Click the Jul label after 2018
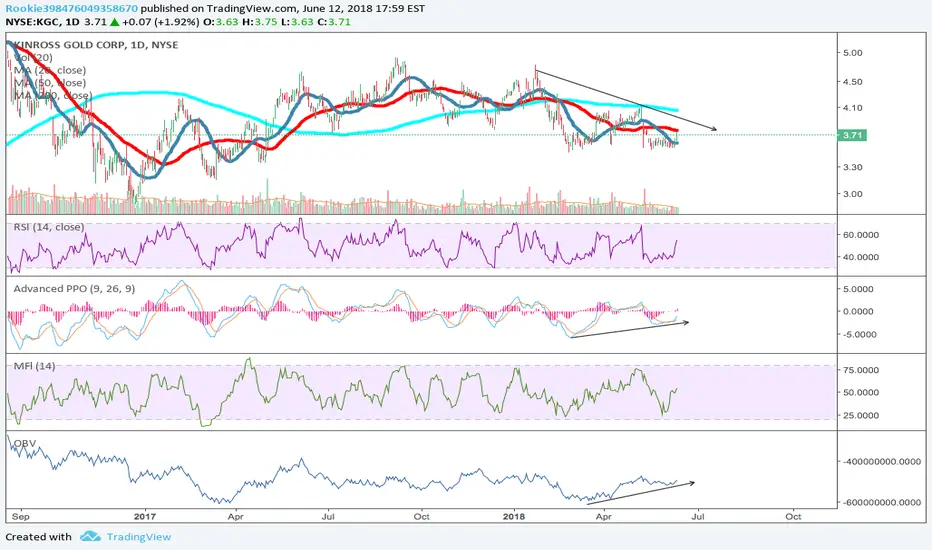Image resolution: width=932 pixels, height=550 pixels. pyautogui.click(x=698, y=517)
